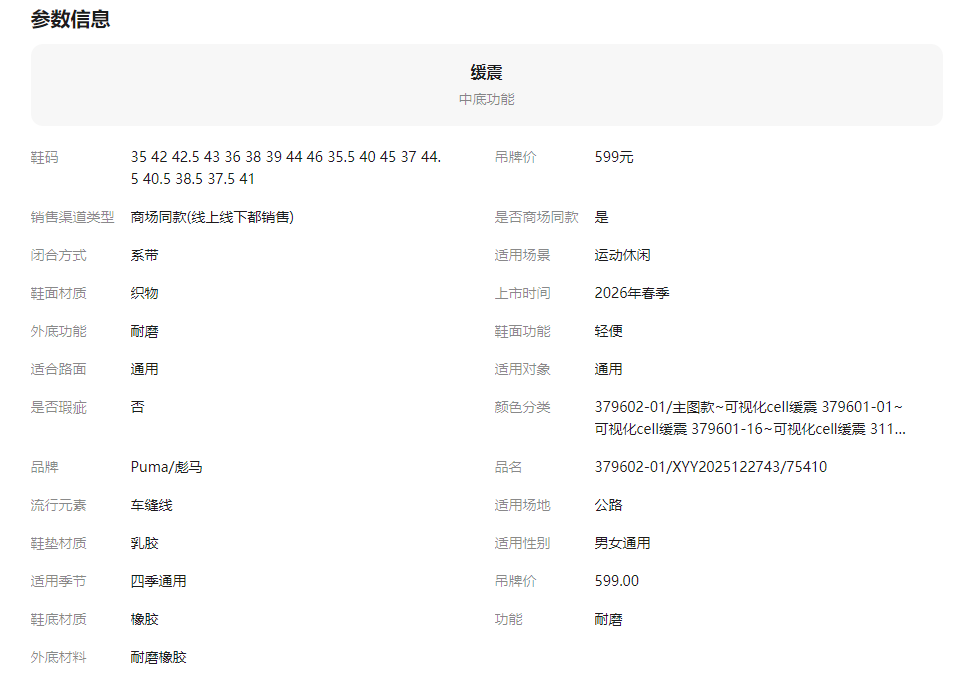Viewport: 967px width, 696px height.
Task: Click the 乳胶 insole material value
Action: coord(144,543)
